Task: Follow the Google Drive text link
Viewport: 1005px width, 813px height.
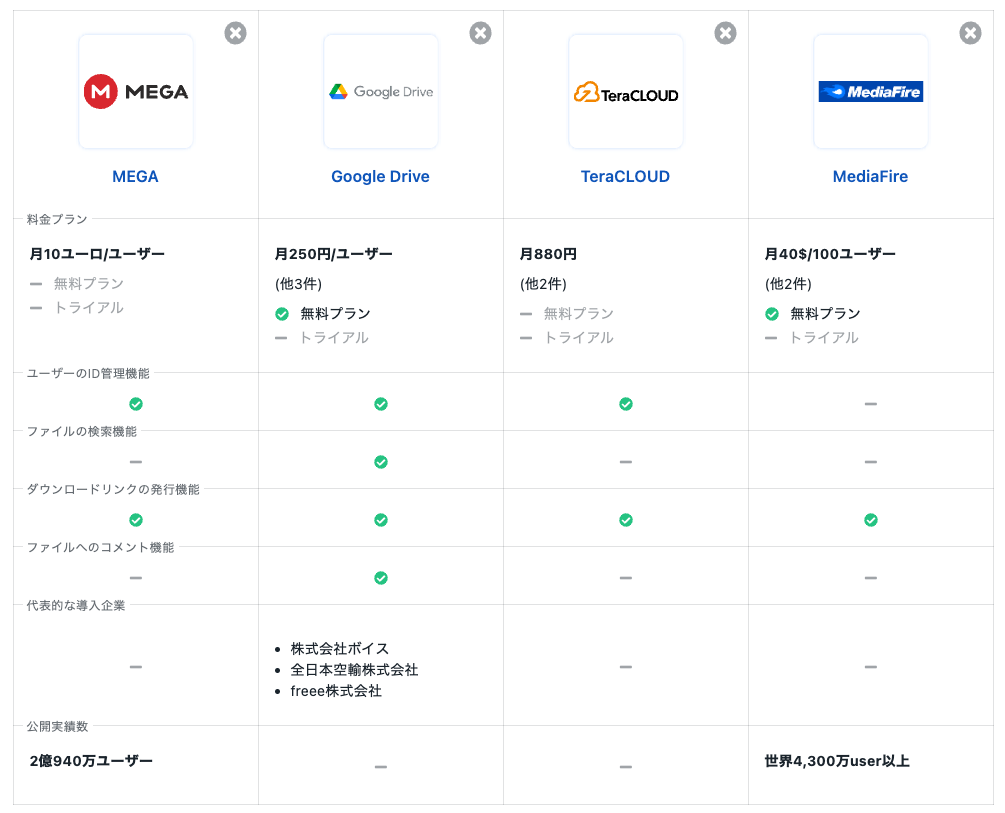Action: [381, 177]
